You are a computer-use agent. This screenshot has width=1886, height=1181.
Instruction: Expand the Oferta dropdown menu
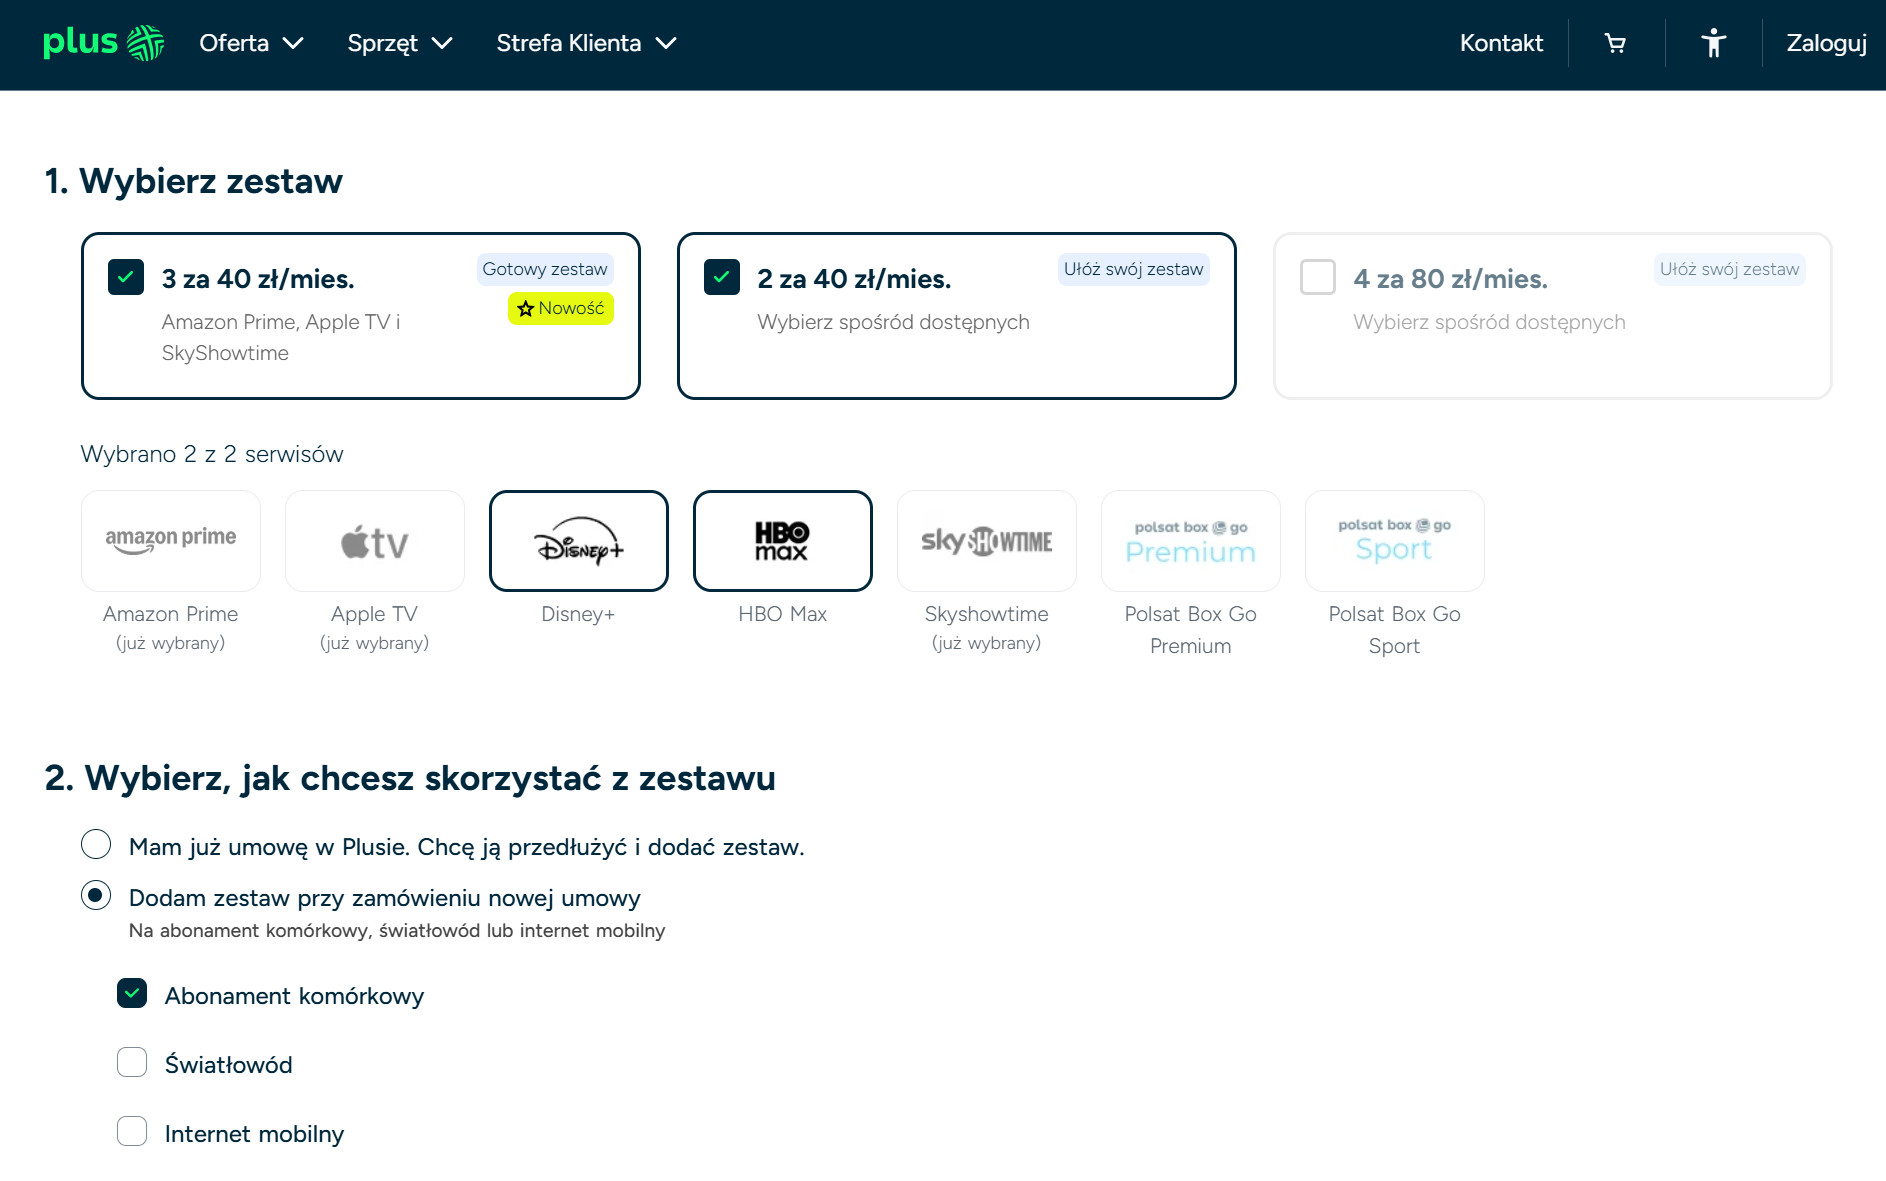tap(250, 43)
